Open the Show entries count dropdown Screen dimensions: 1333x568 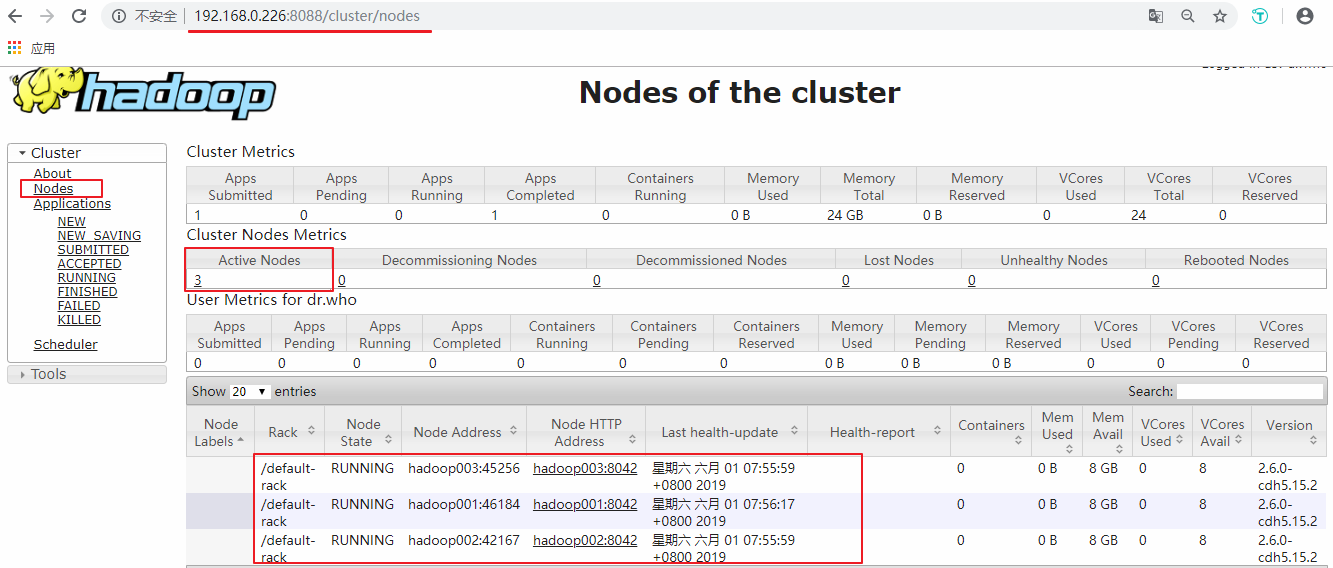click(x=250, y=391)
